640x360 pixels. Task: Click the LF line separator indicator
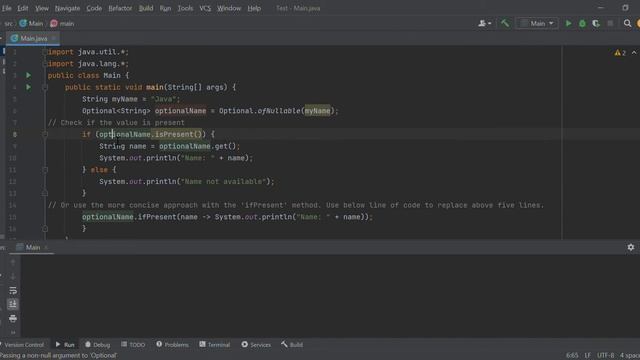[x=587, y=356]
